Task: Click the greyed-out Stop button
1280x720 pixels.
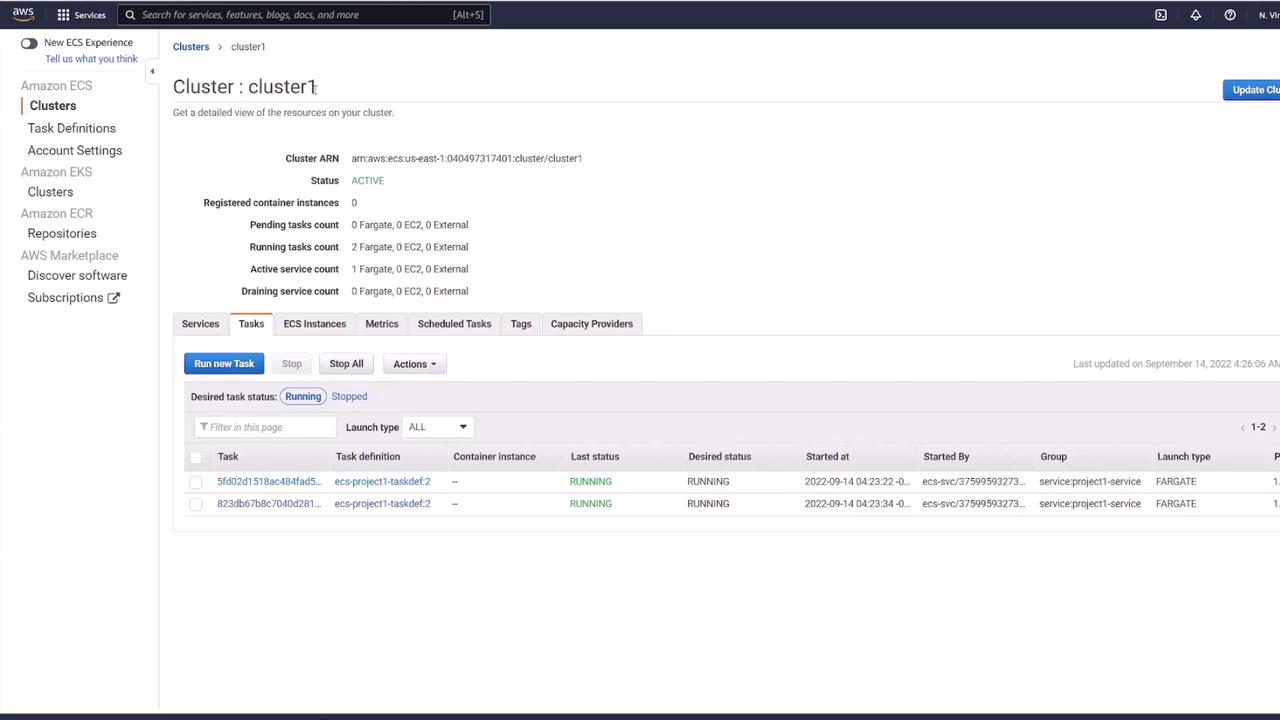Action: [x=291, y=364]
